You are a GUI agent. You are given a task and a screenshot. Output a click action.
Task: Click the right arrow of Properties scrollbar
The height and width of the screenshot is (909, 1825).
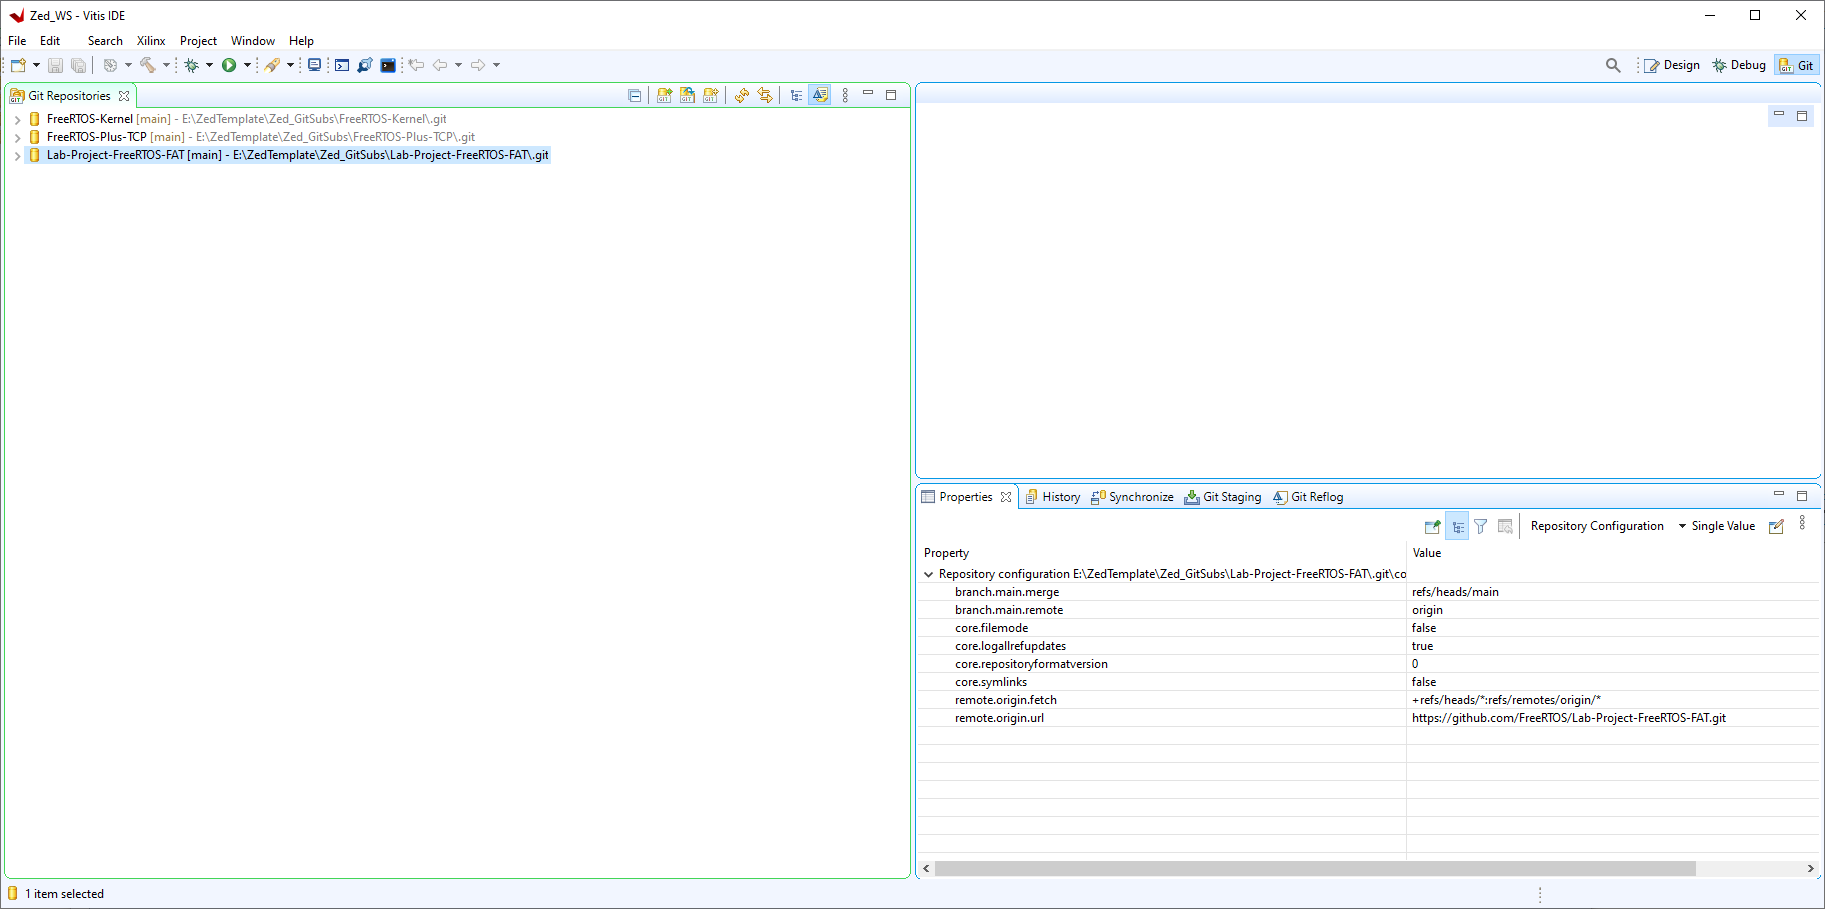pyautogui.click(x=1810, y=868)
